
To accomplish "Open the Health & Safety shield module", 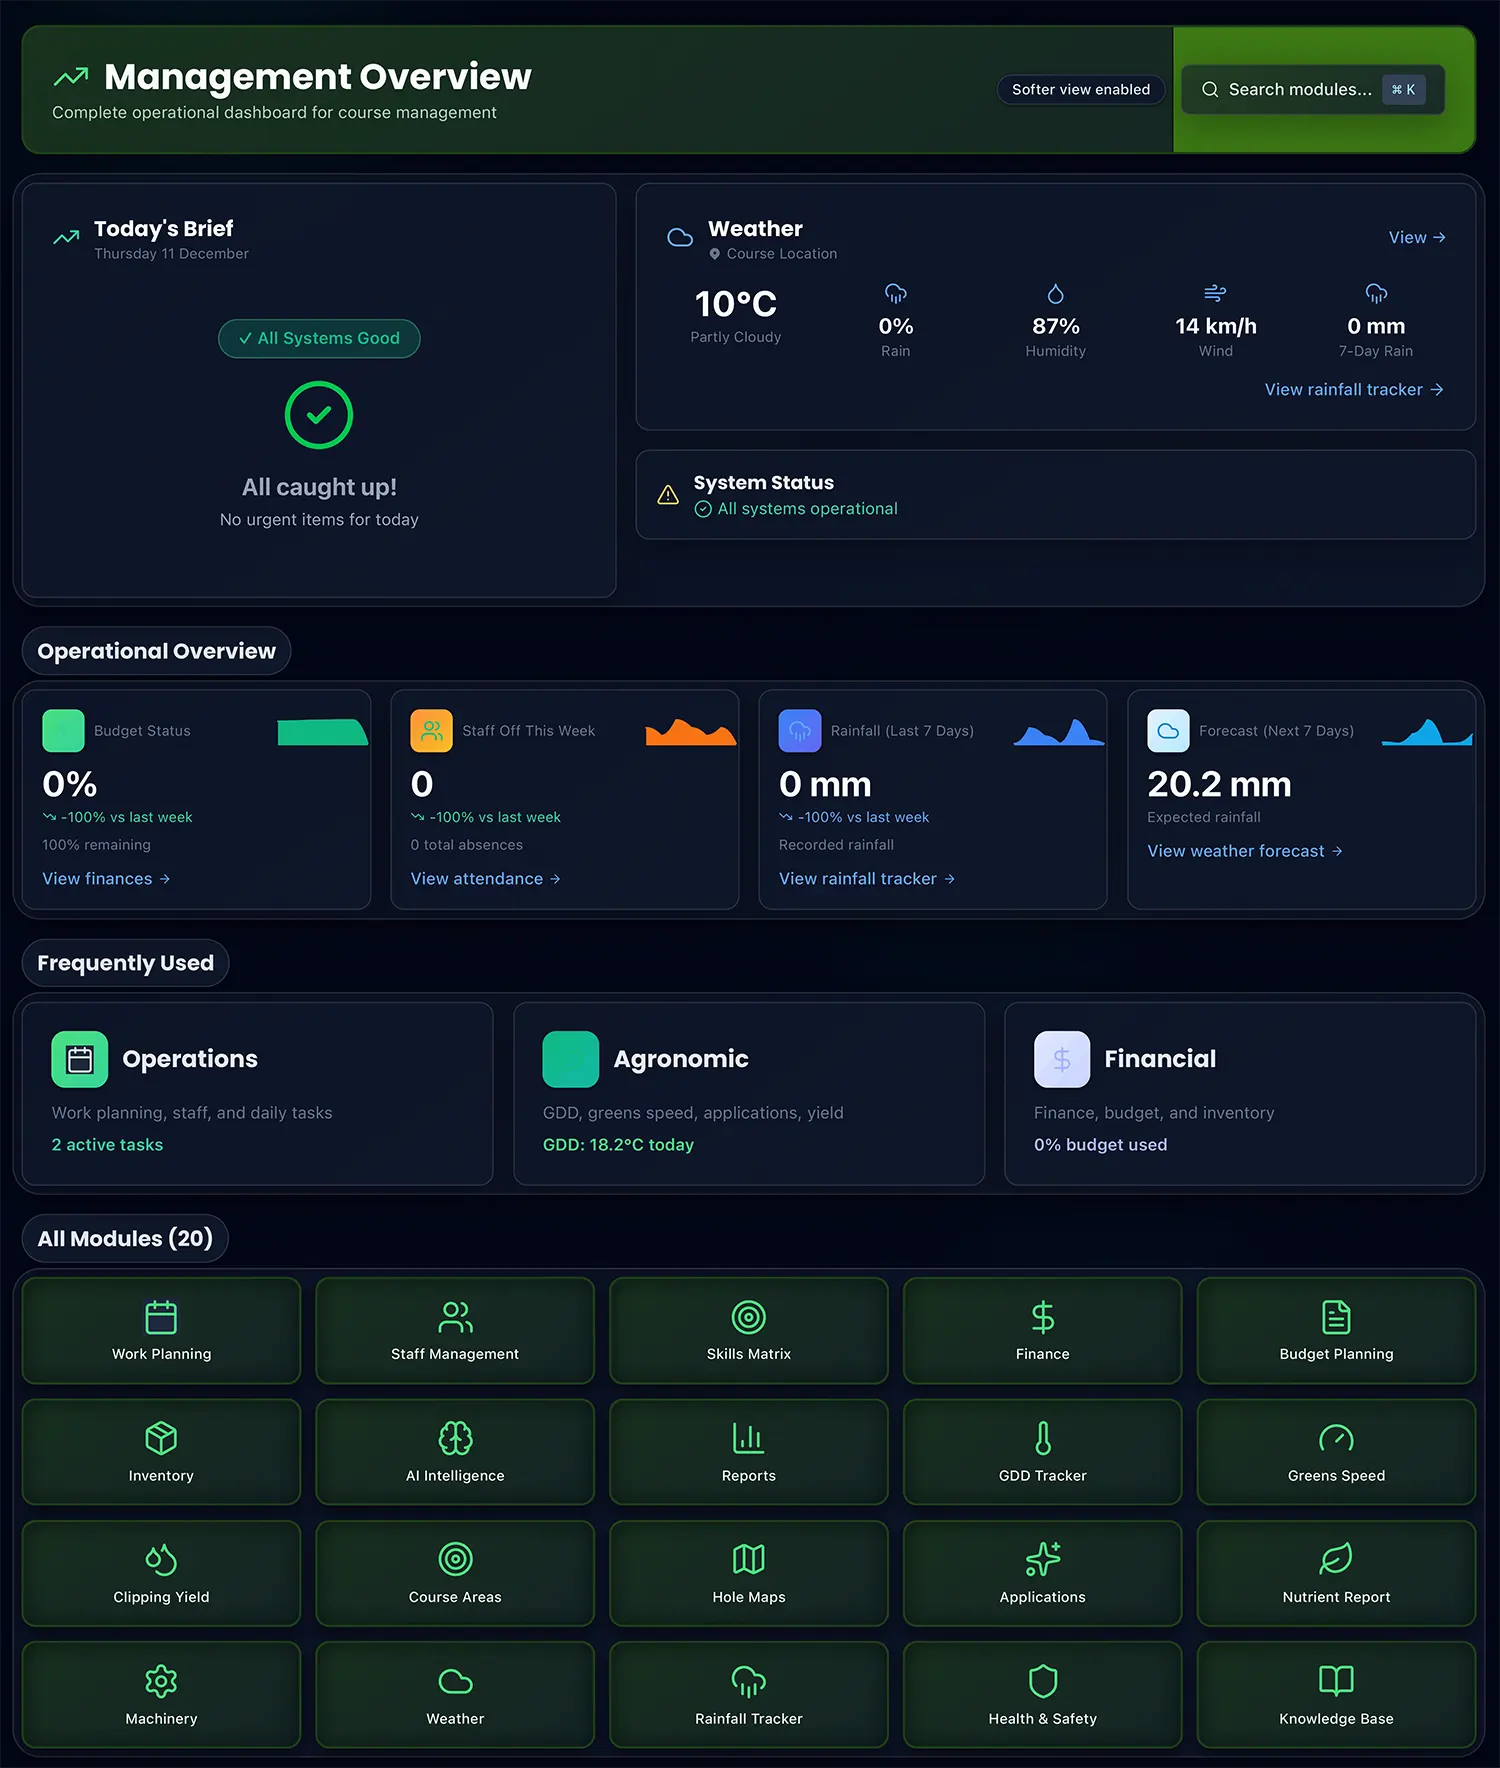I will coord(1042,1695).
